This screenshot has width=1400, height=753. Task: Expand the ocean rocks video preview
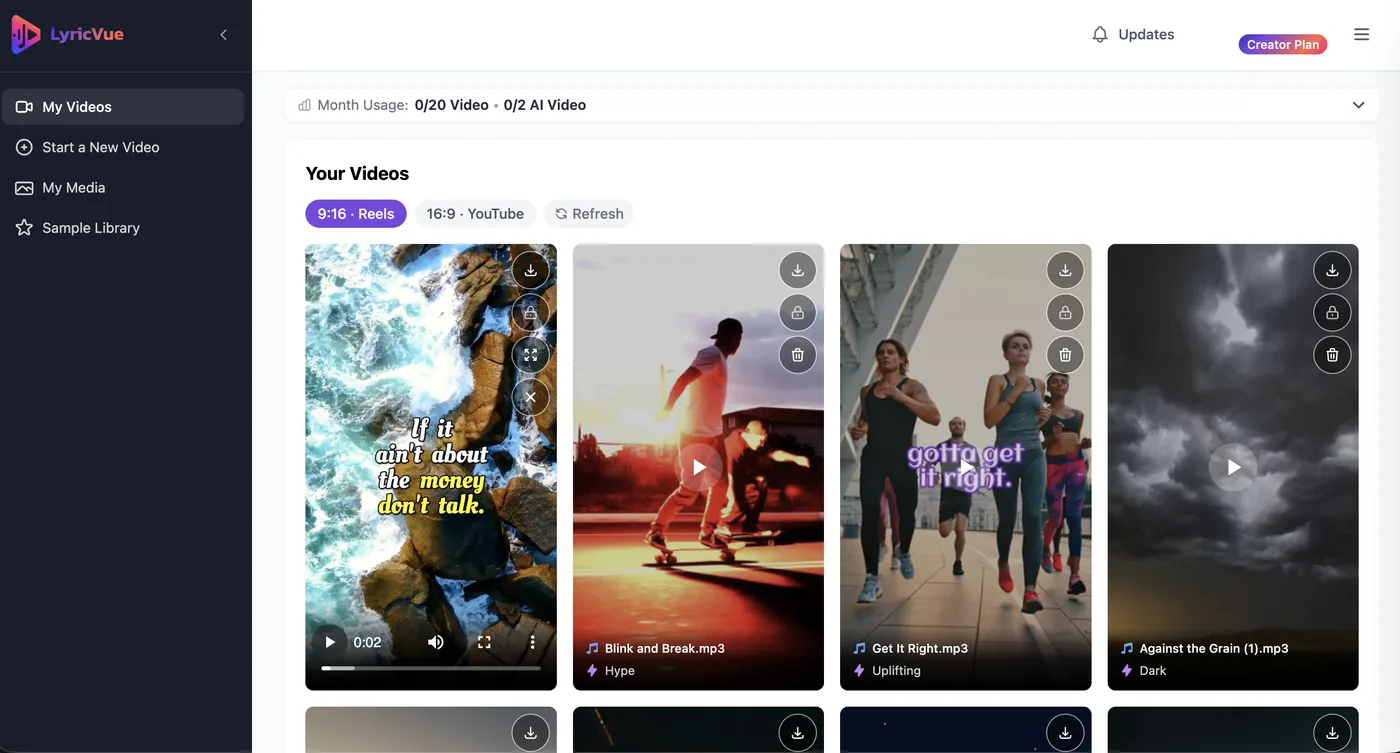coord(531,355)
